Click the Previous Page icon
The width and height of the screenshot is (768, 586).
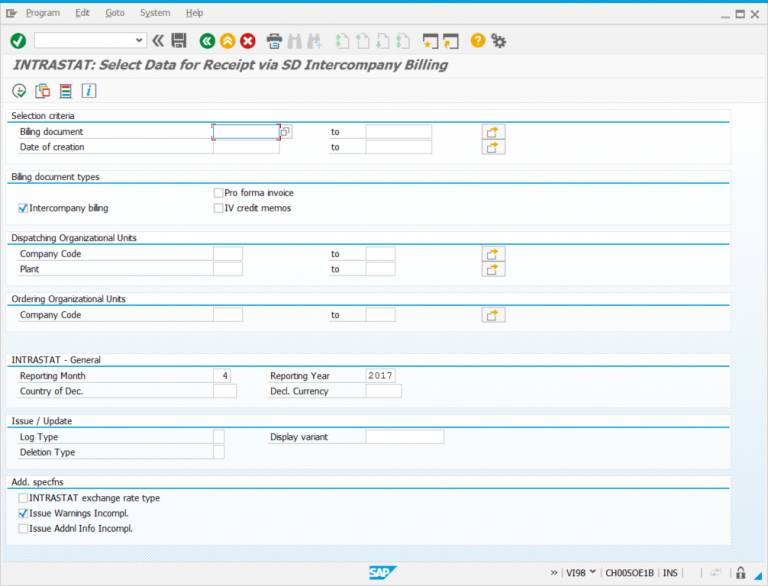click(x=362, y=41)
